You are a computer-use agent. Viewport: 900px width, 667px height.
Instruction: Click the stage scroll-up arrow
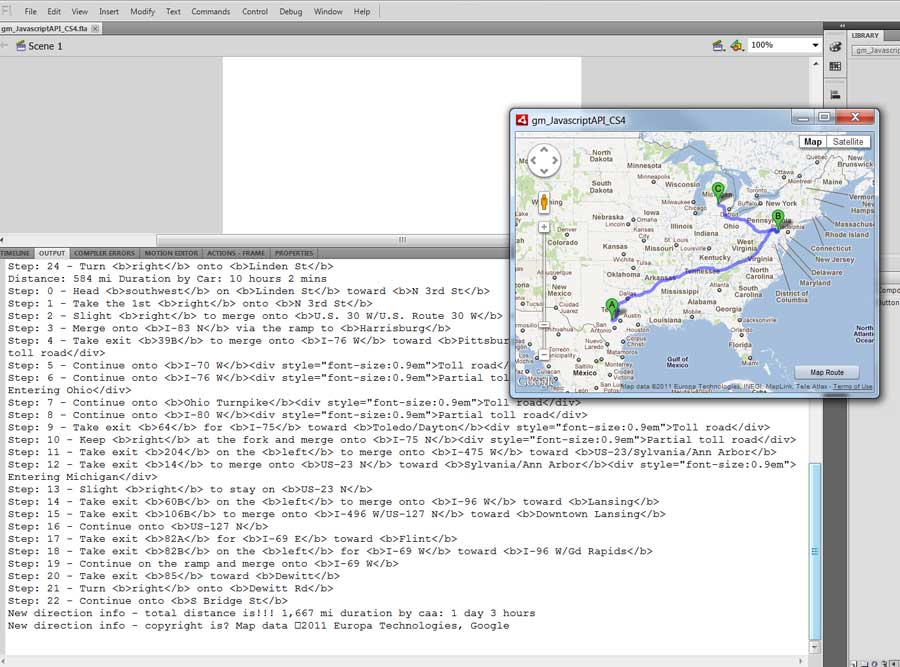(x=816, y=63)
